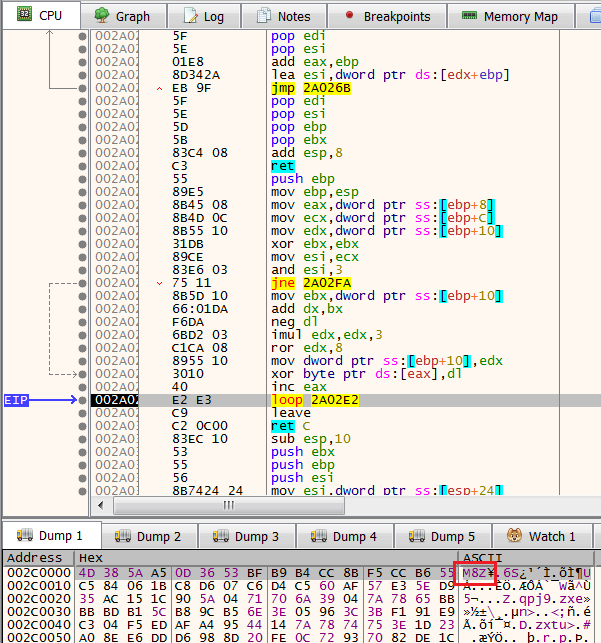Select the jne 2A02FA instruction
The width and height of the screenshot is (601, 643).
coord(310,283)
